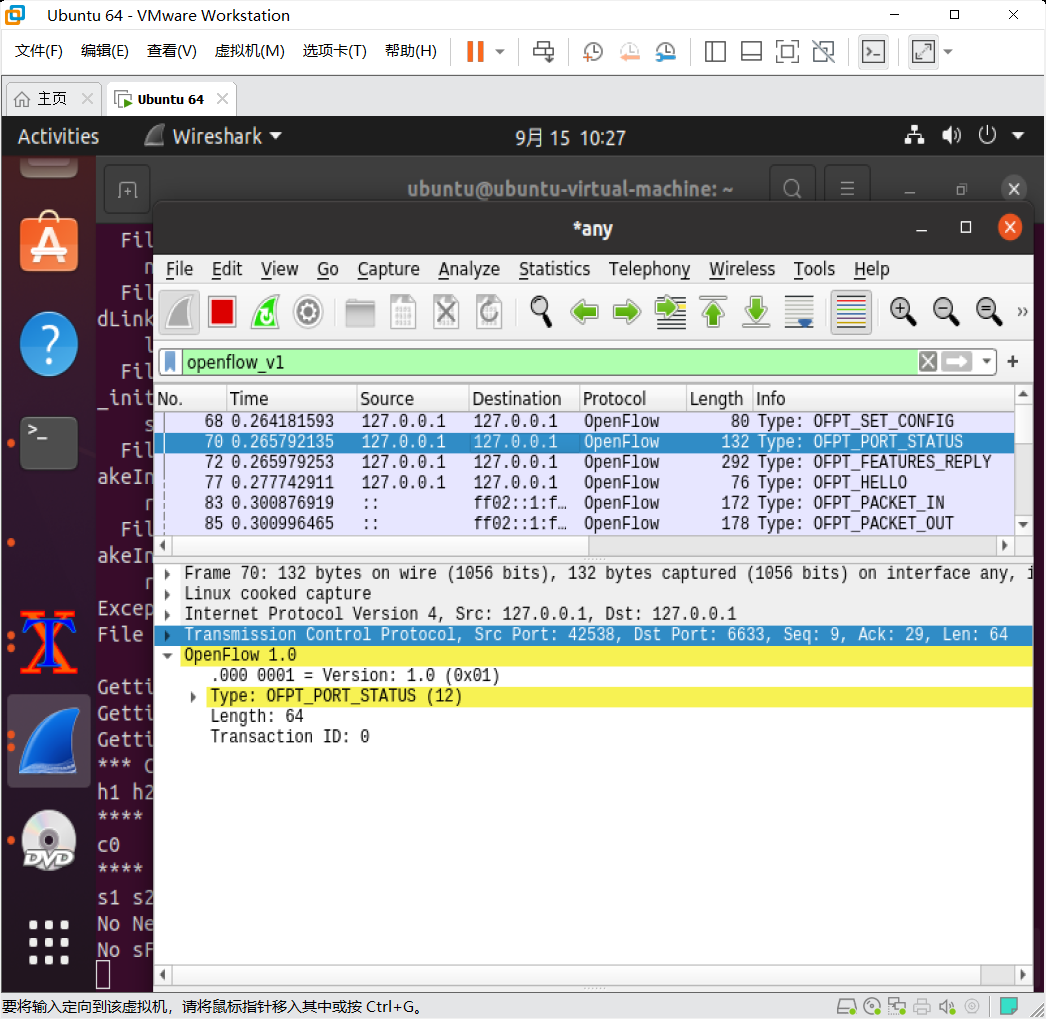Reload this capture file icon
The width and height of the screenshot is (1046, 1019).
pos(488,312)
